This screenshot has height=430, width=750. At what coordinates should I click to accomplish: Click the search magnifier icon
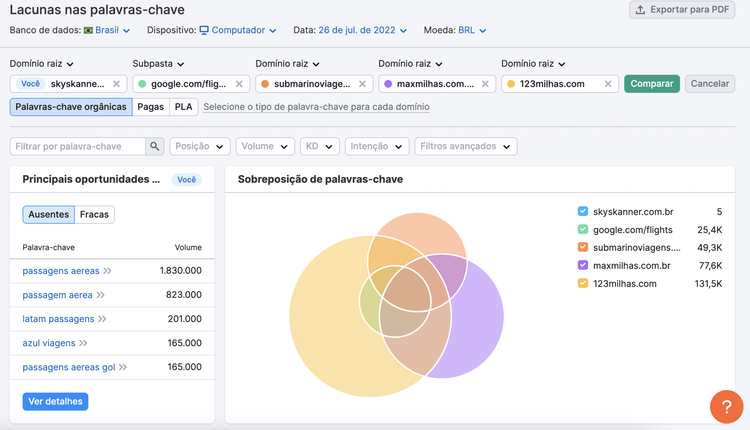pyautogui.click(x=154, y=146)
